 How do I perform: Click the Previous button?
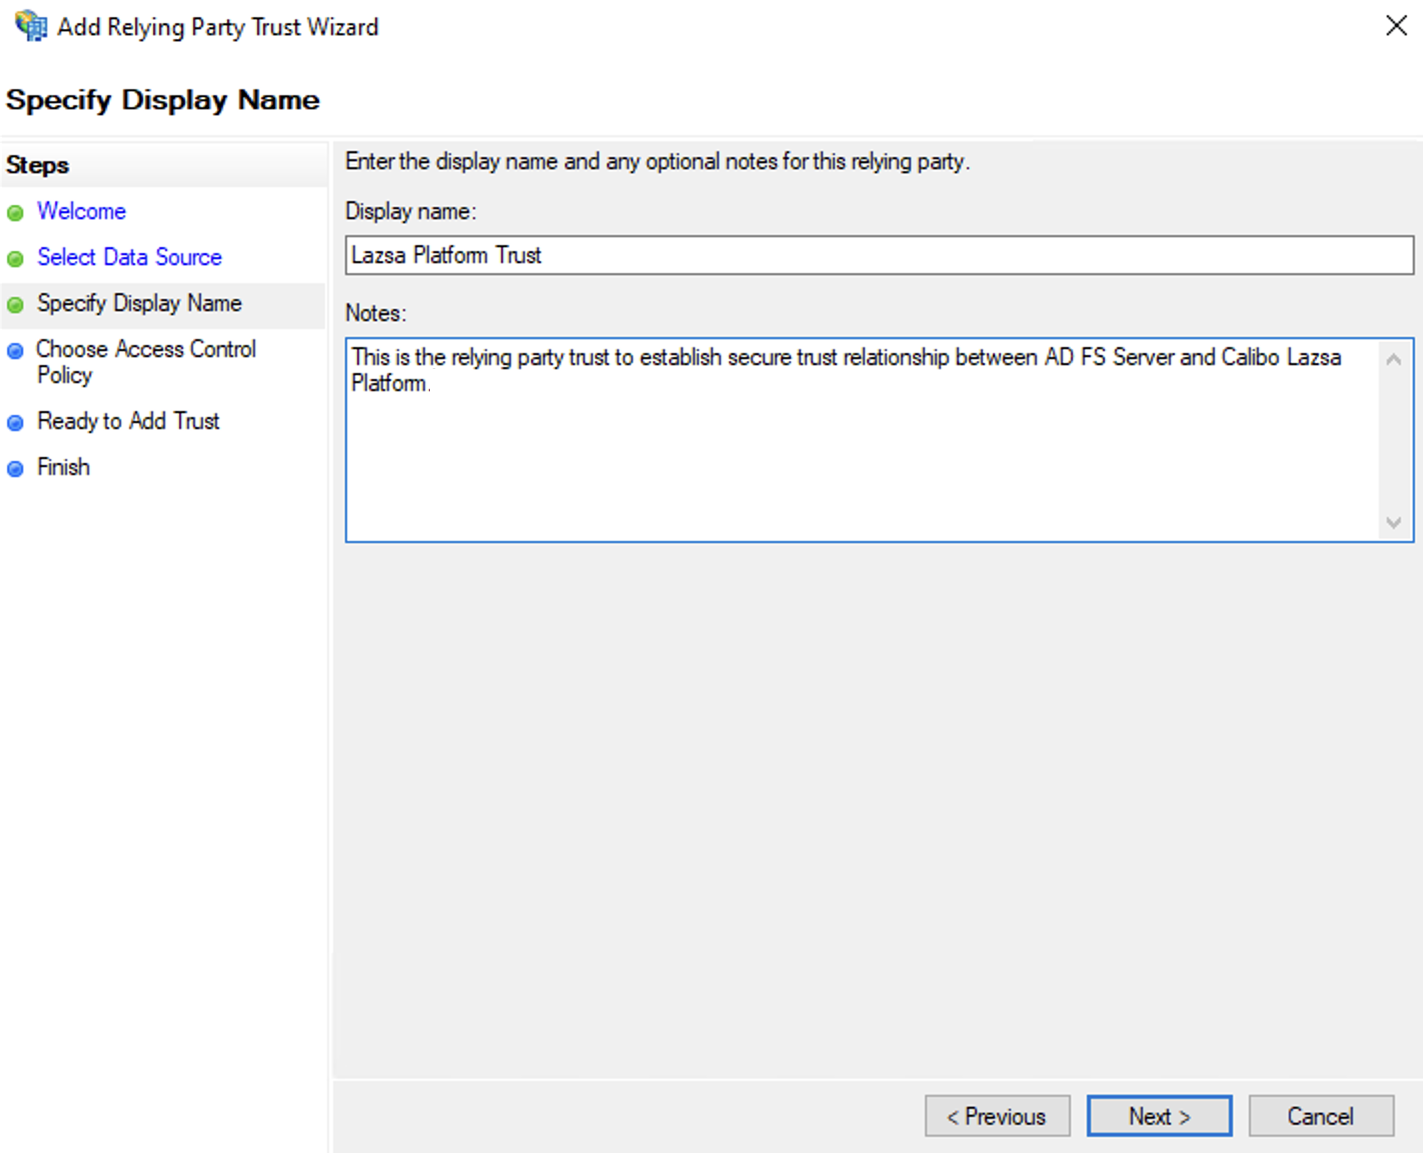997,1116
